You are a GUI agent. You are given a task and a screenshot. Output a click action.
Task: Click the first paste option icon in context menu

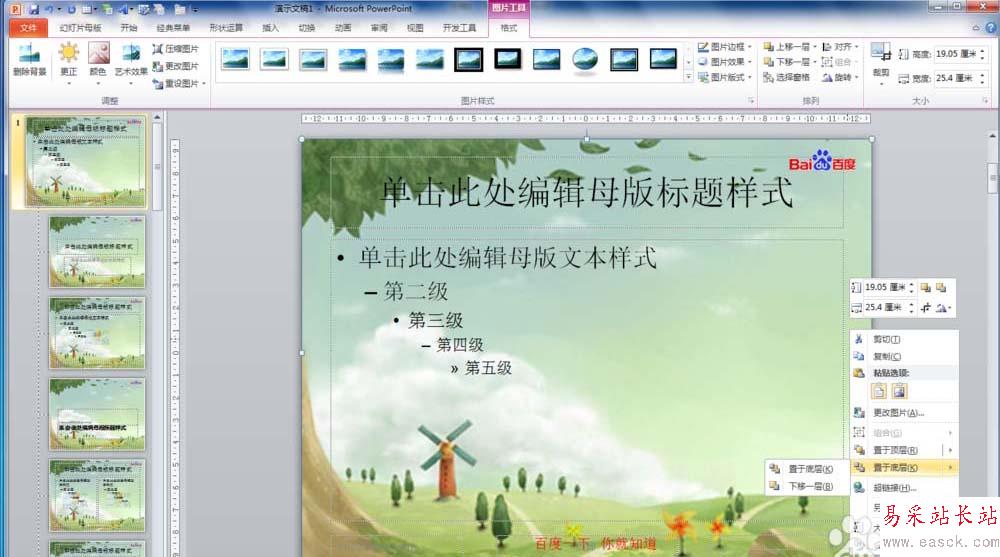[879, 391]
